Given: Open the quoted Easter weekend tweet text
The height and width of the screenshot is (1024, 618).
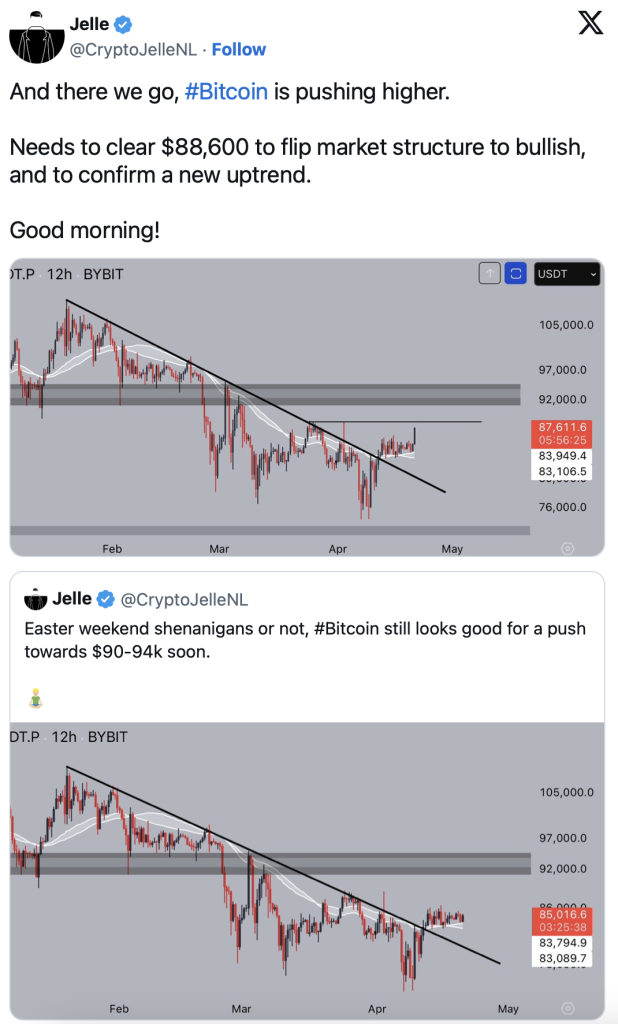Looking at the screenshot, I should (x=305, y=640).
